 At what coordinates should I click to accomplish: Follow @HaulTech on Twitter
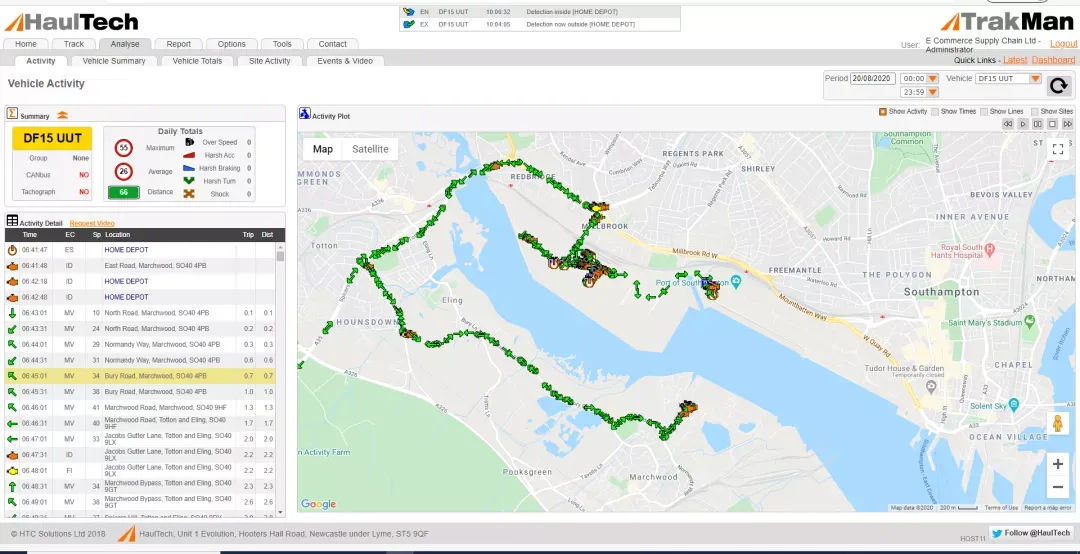(x=1032, y=533)
